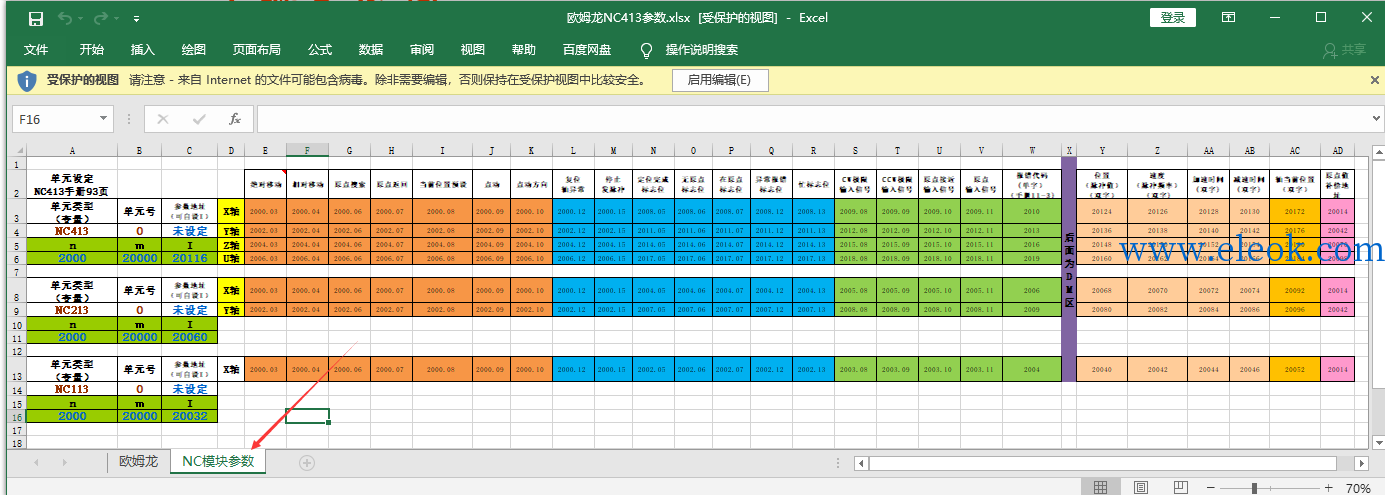Select column header F

point(307,150)
